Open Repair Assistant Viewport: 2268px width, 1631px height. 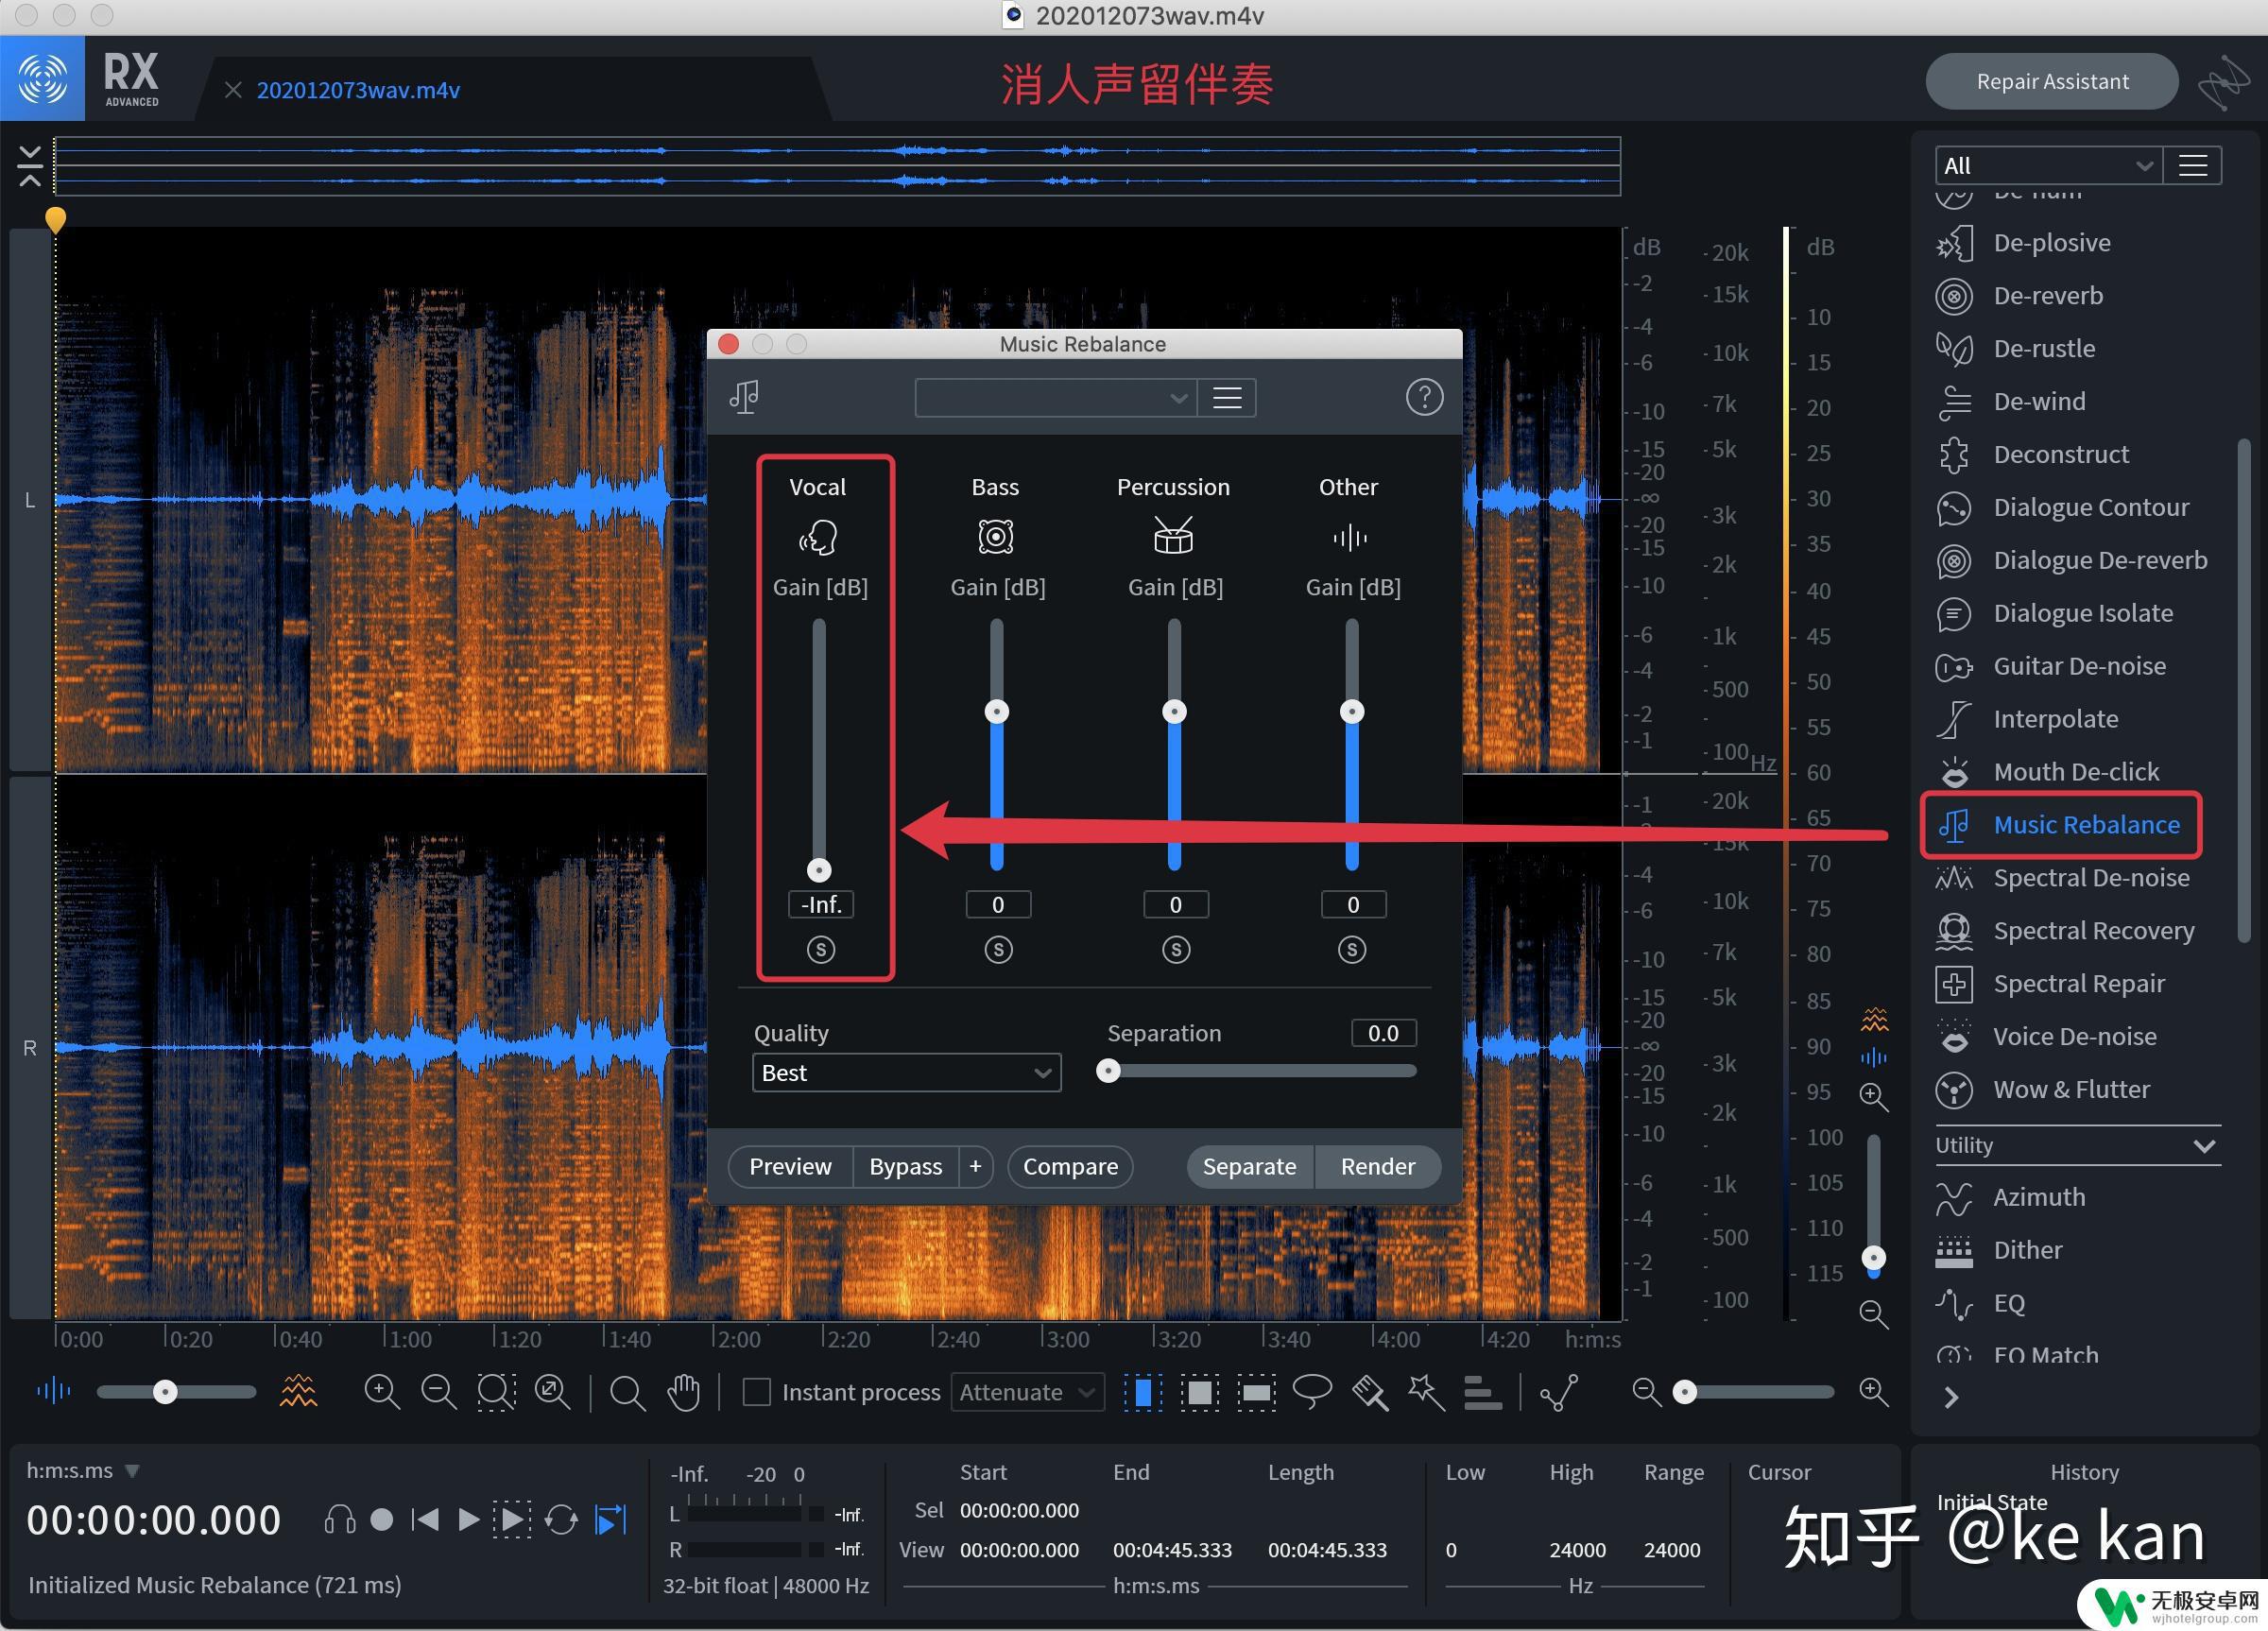(x=2052, y=82)
